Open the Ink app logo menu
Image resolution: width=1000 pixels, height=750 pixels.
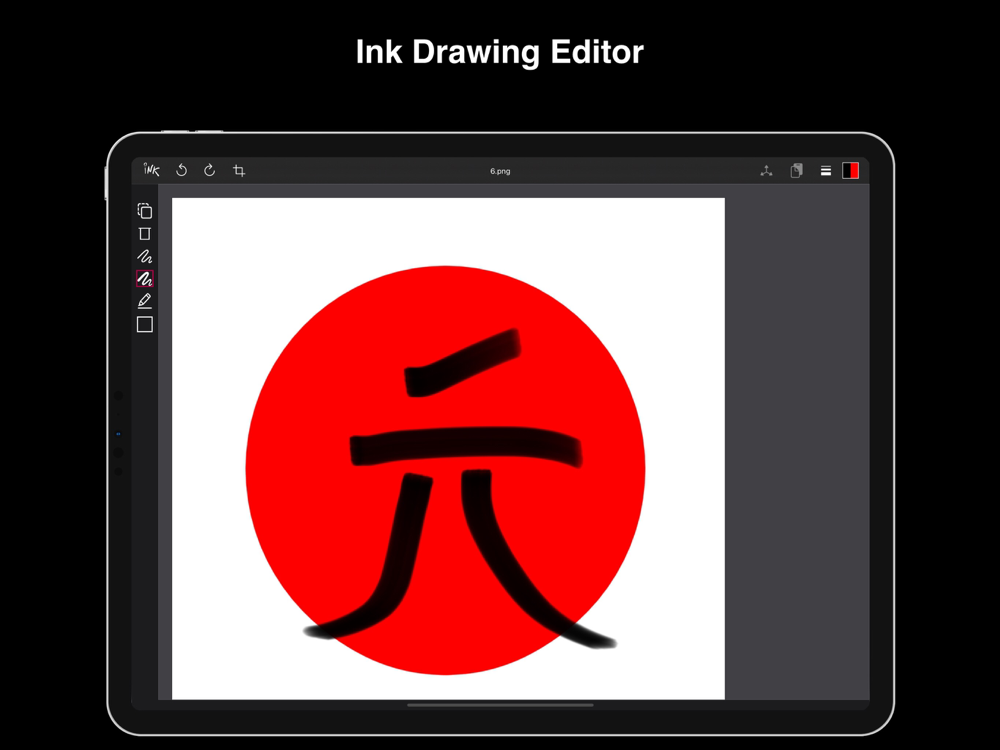pos(152,170)
